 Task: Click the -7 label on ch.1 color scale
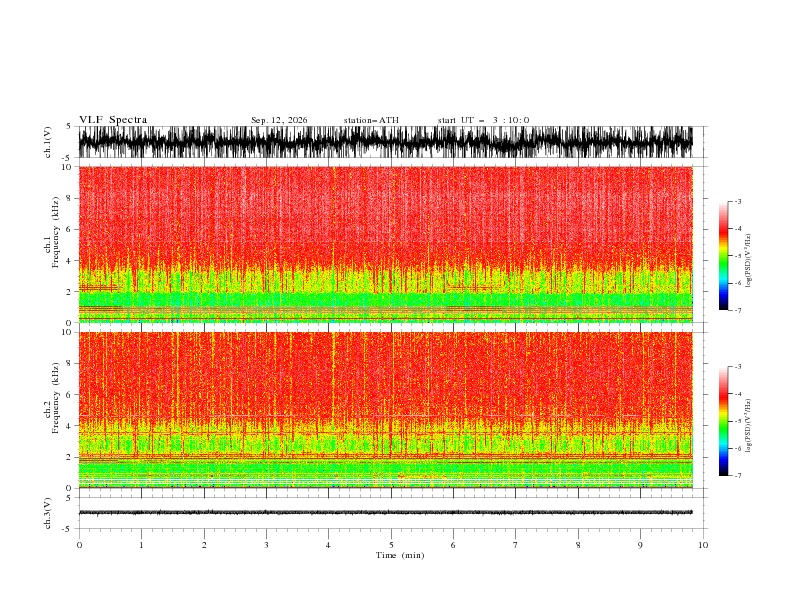(738, 310)
